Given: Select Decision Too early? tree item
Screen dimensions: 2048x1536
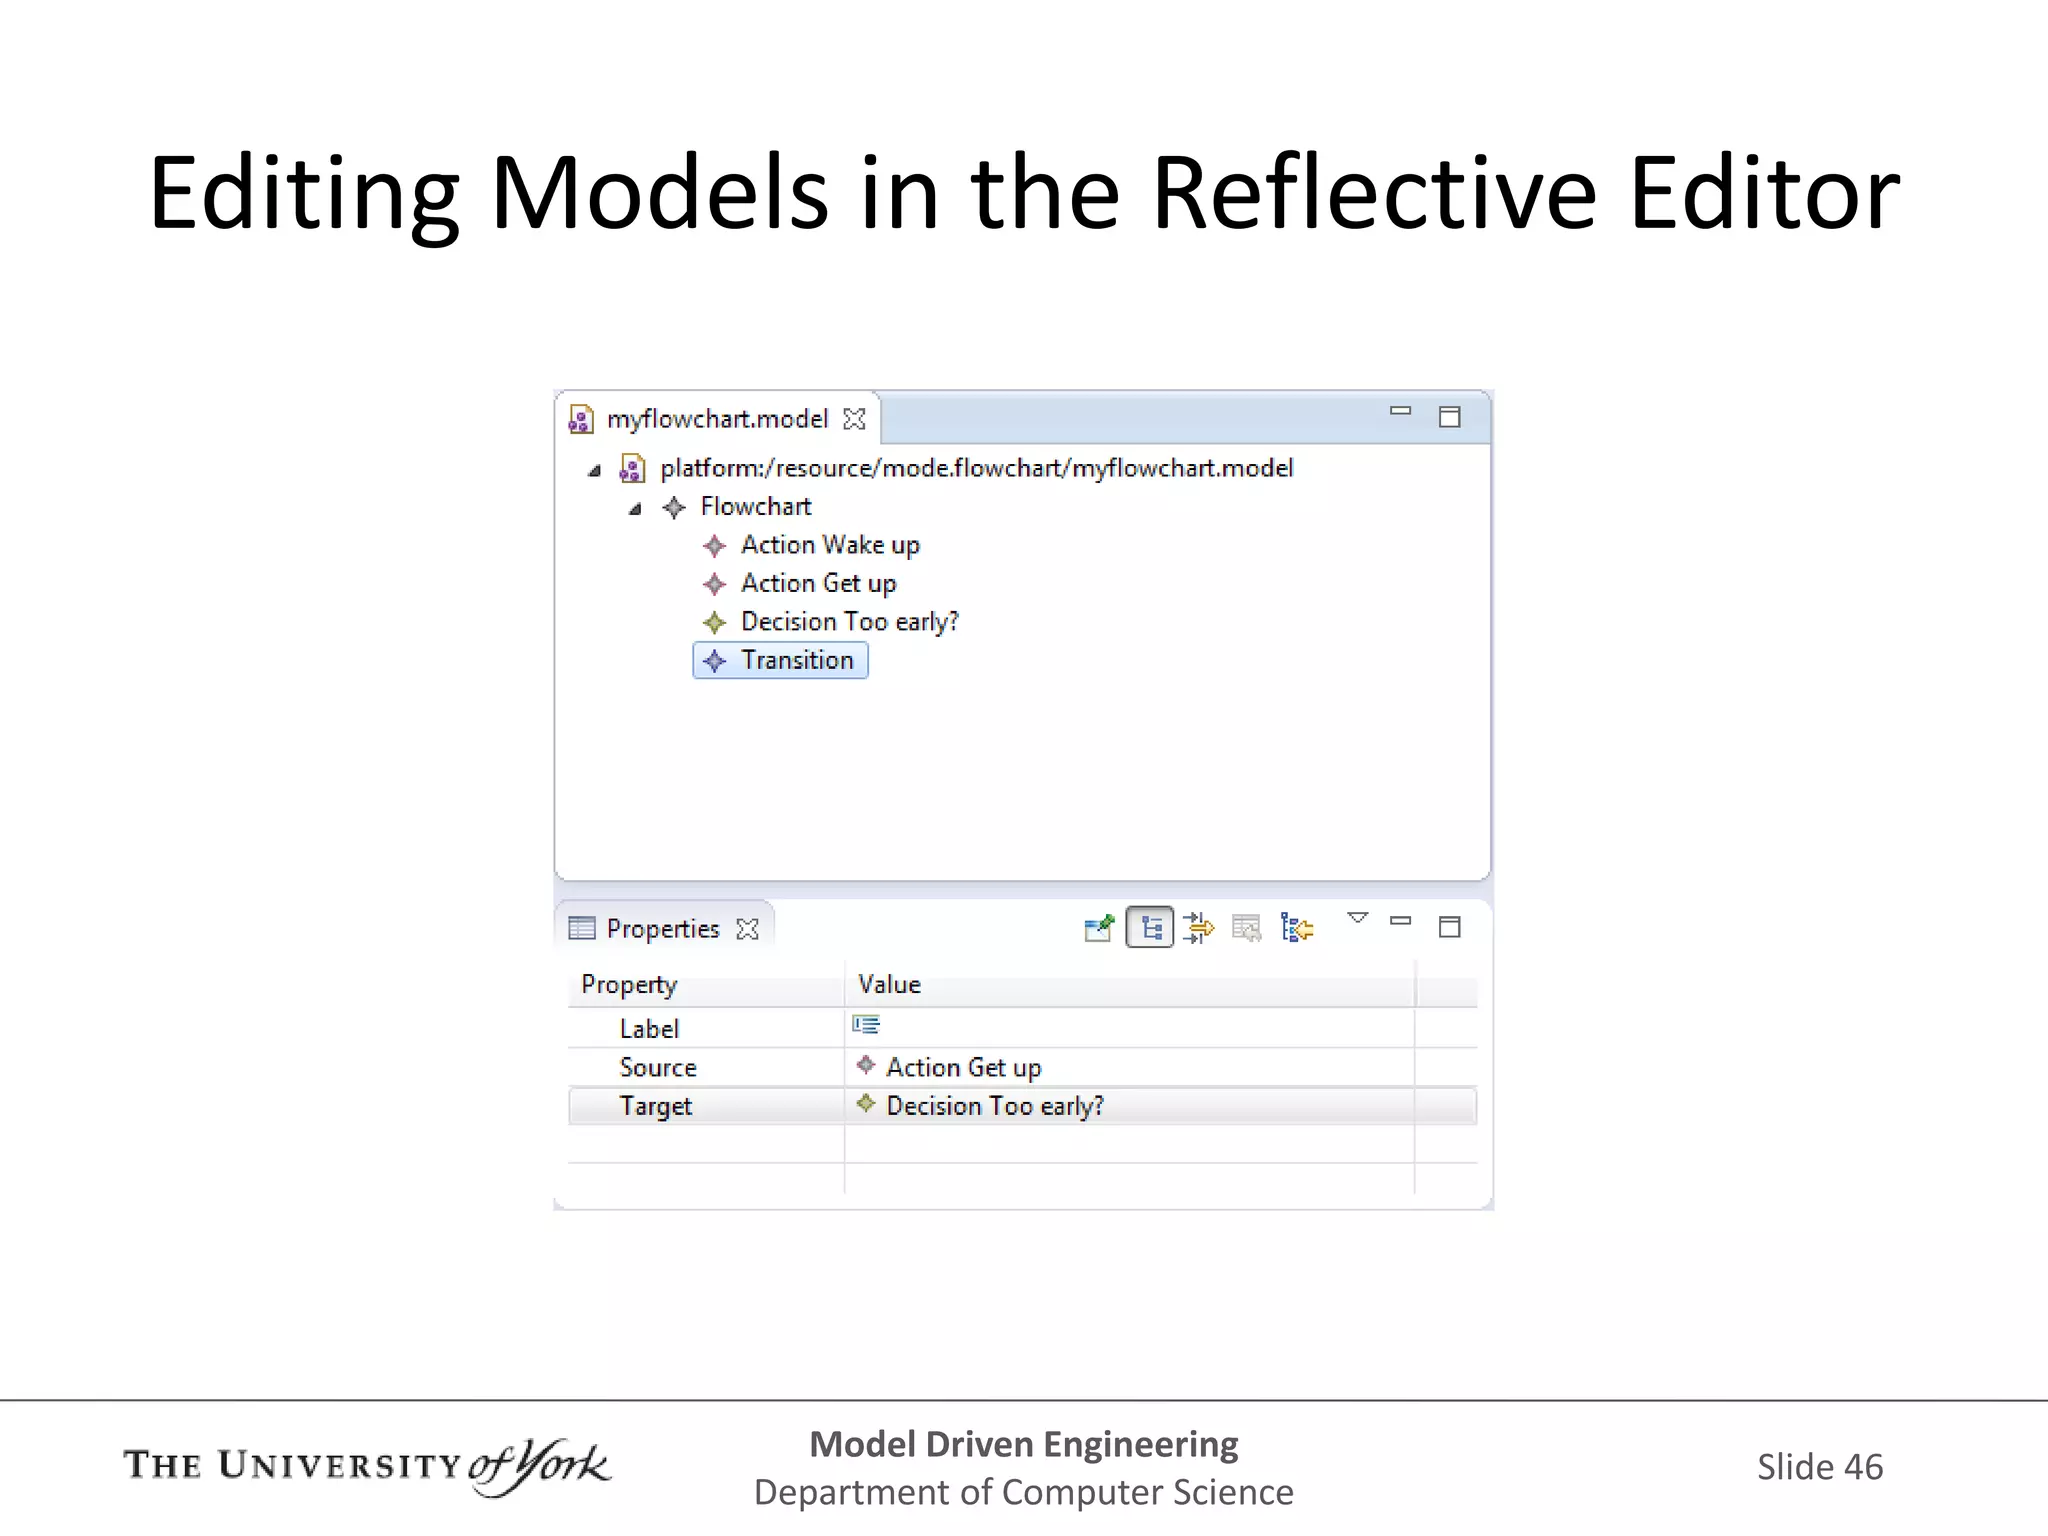Looking at the screenshot, I should coord(849,622).
